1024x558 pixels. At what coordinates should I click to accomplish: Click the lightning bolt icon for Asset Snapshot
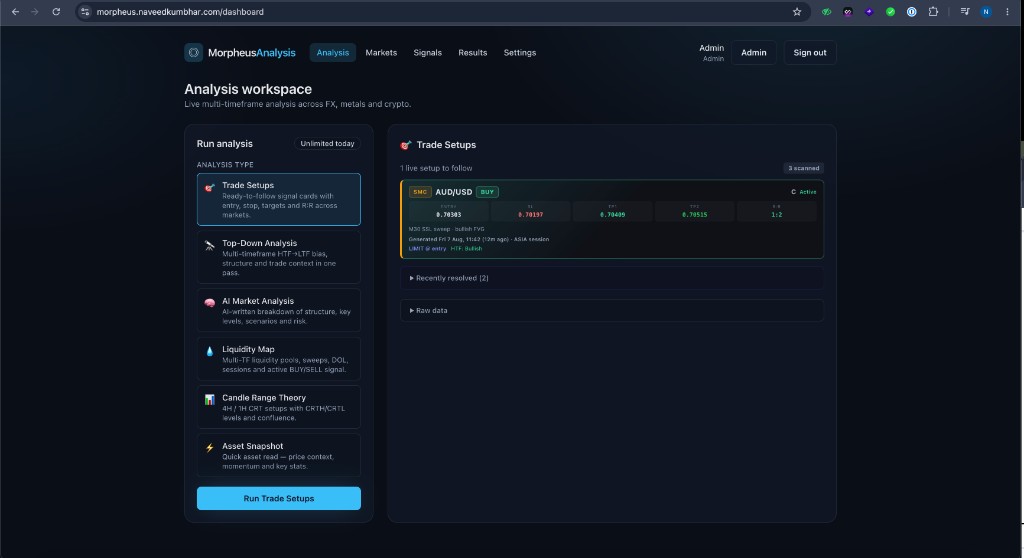[x=210, y=448]
